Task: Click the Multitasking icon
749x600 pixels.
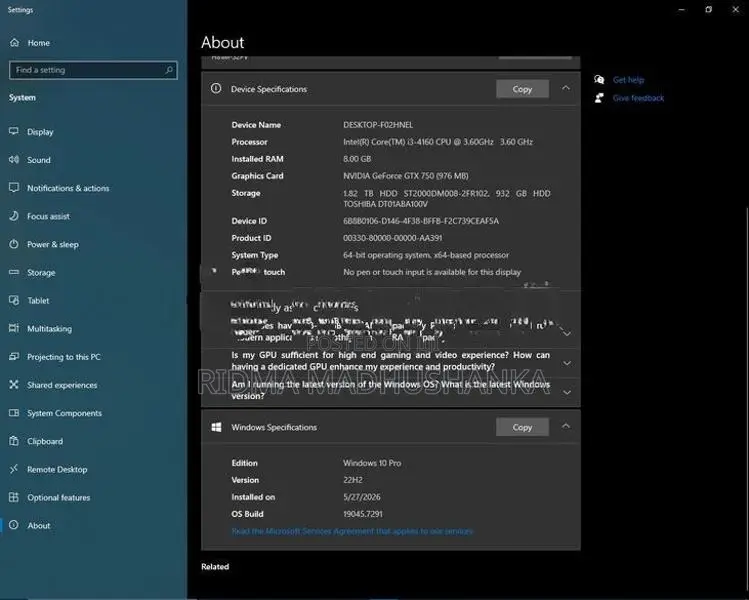Action: coord(14,328)
